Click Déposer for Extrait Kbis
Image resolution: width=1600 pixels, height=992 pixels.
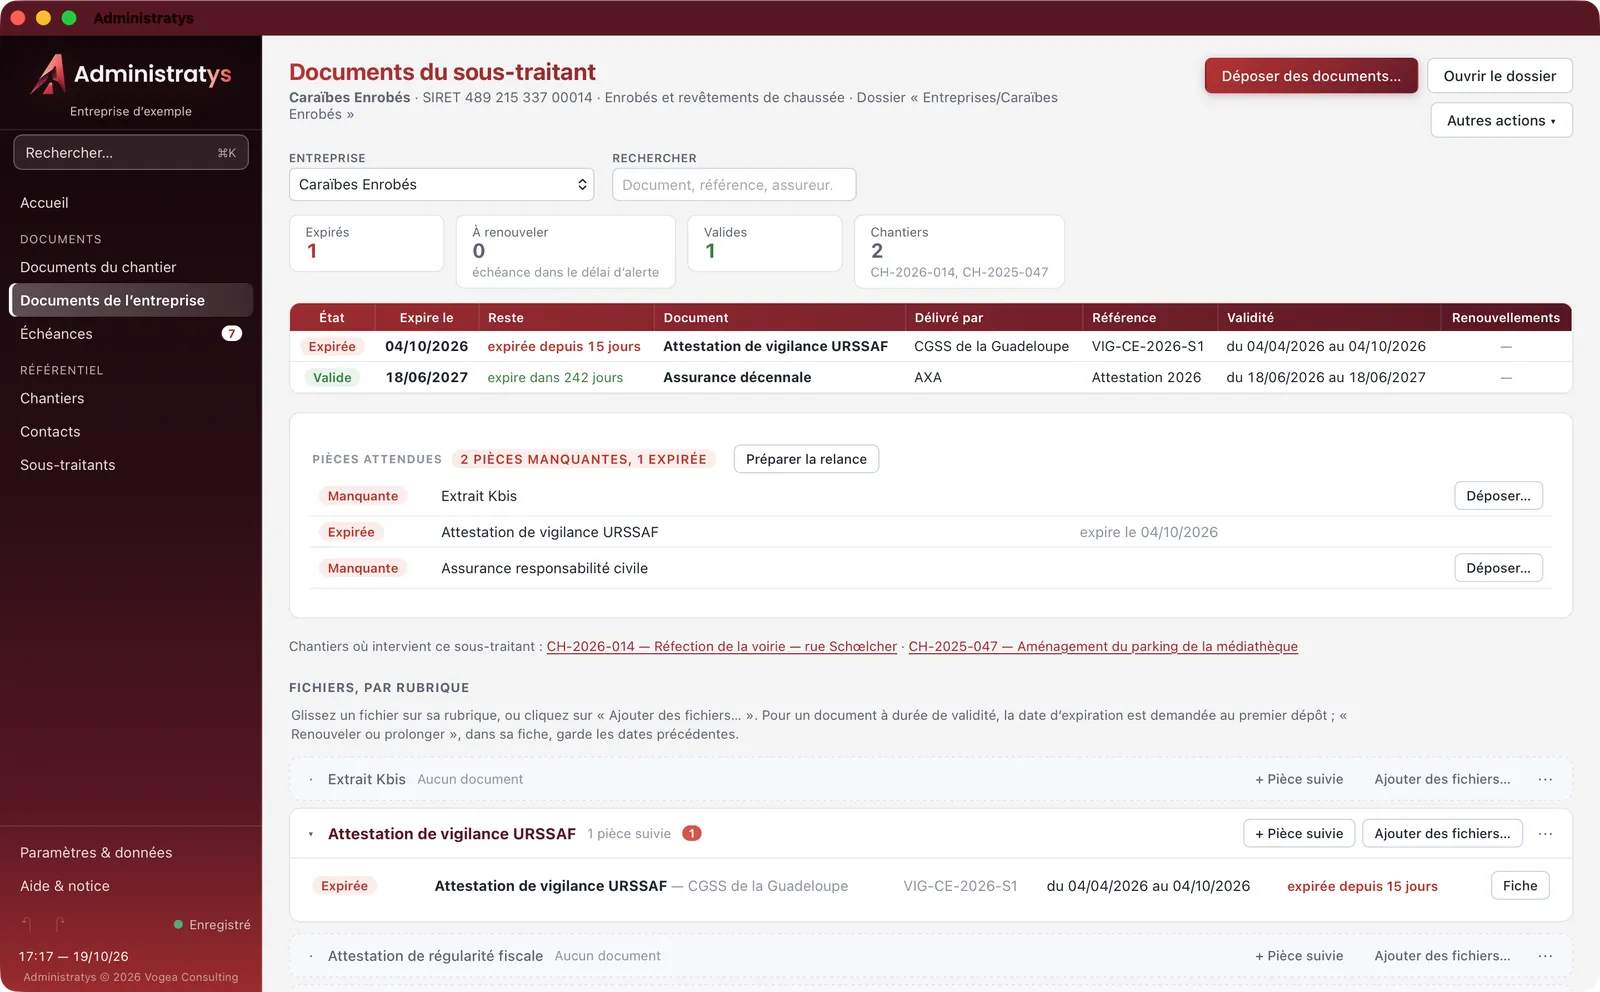click(1498, 496)
